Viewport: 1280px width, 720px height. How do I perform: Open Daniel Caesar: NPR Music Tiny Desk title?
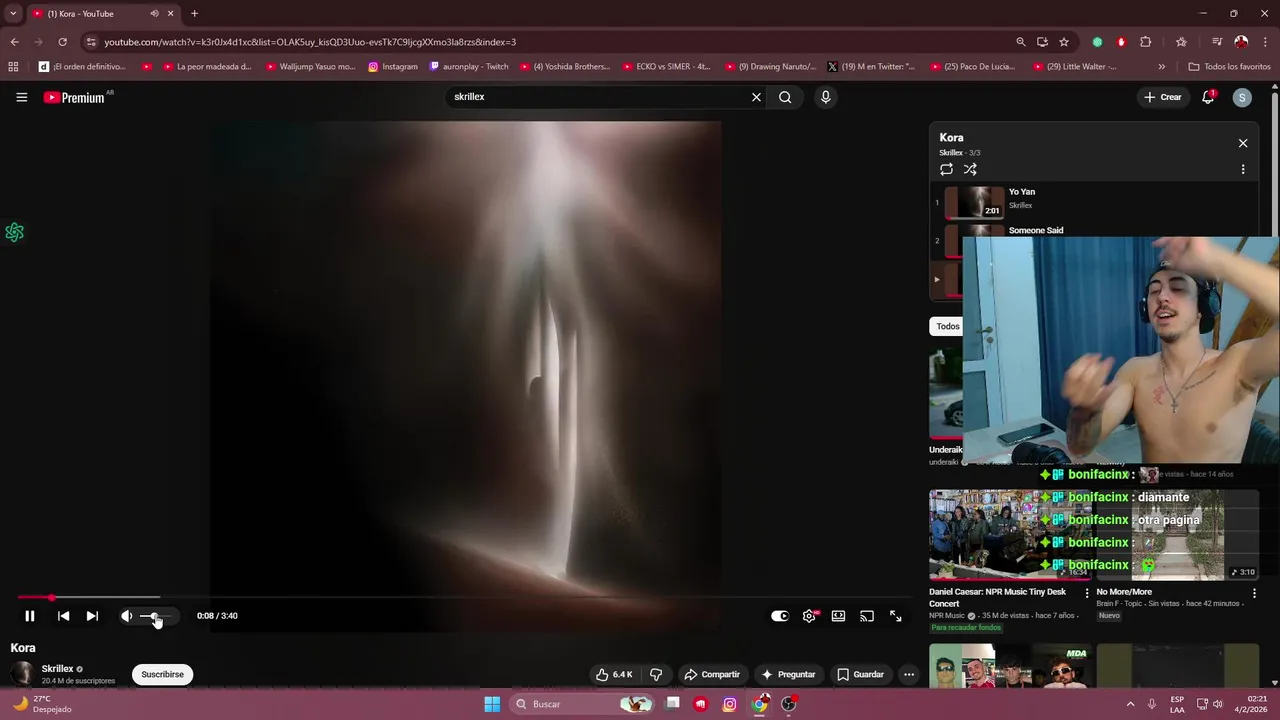pos(997,597)
